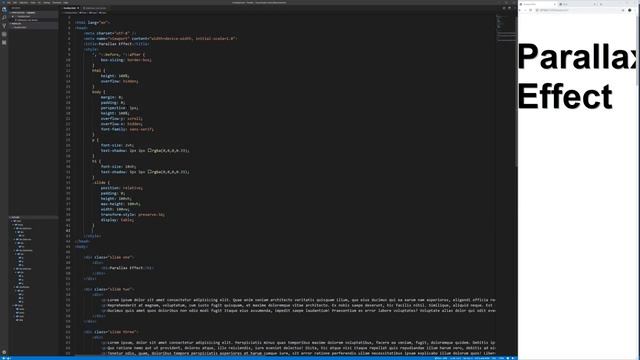Open the Help menu
This screenshot has height=360, width=640.
tap(66, 2)
